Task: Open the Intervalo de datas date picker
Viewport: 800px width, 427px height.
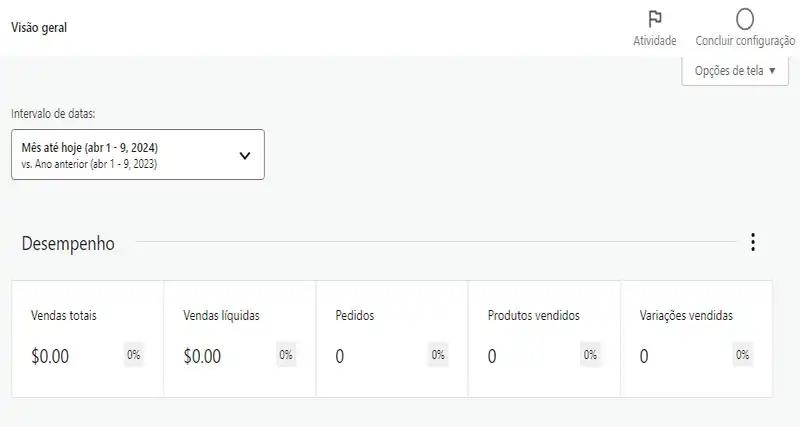Action: (137, 155)
